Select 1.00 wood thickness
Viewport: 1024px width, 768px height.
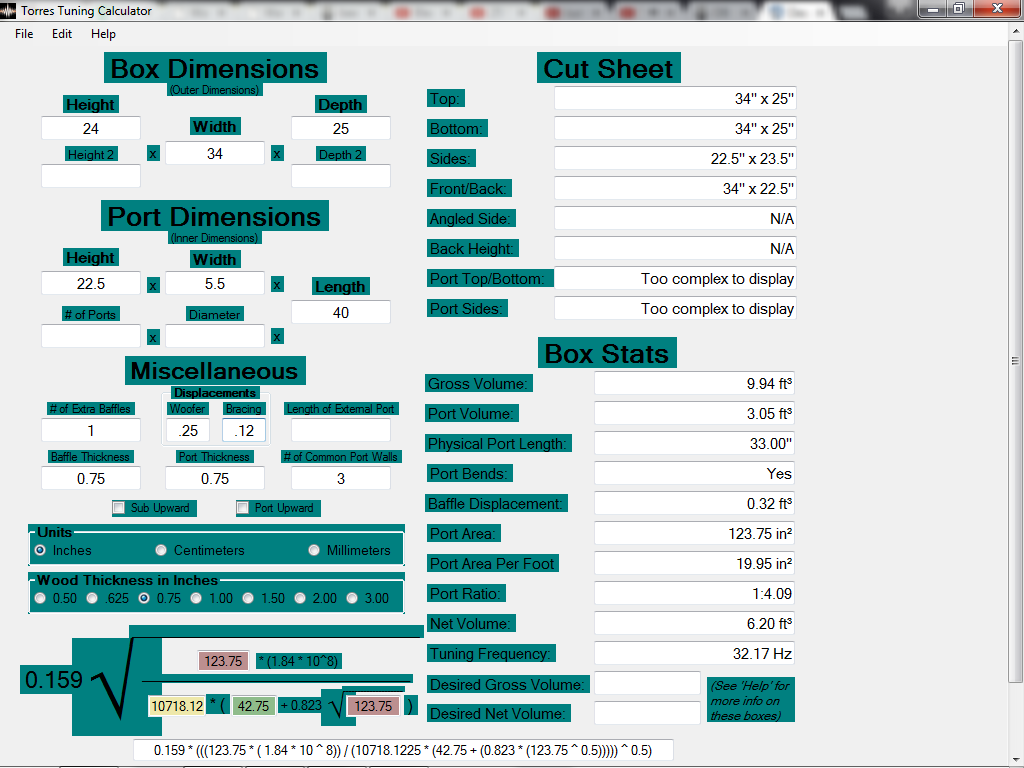pos(196,598)
